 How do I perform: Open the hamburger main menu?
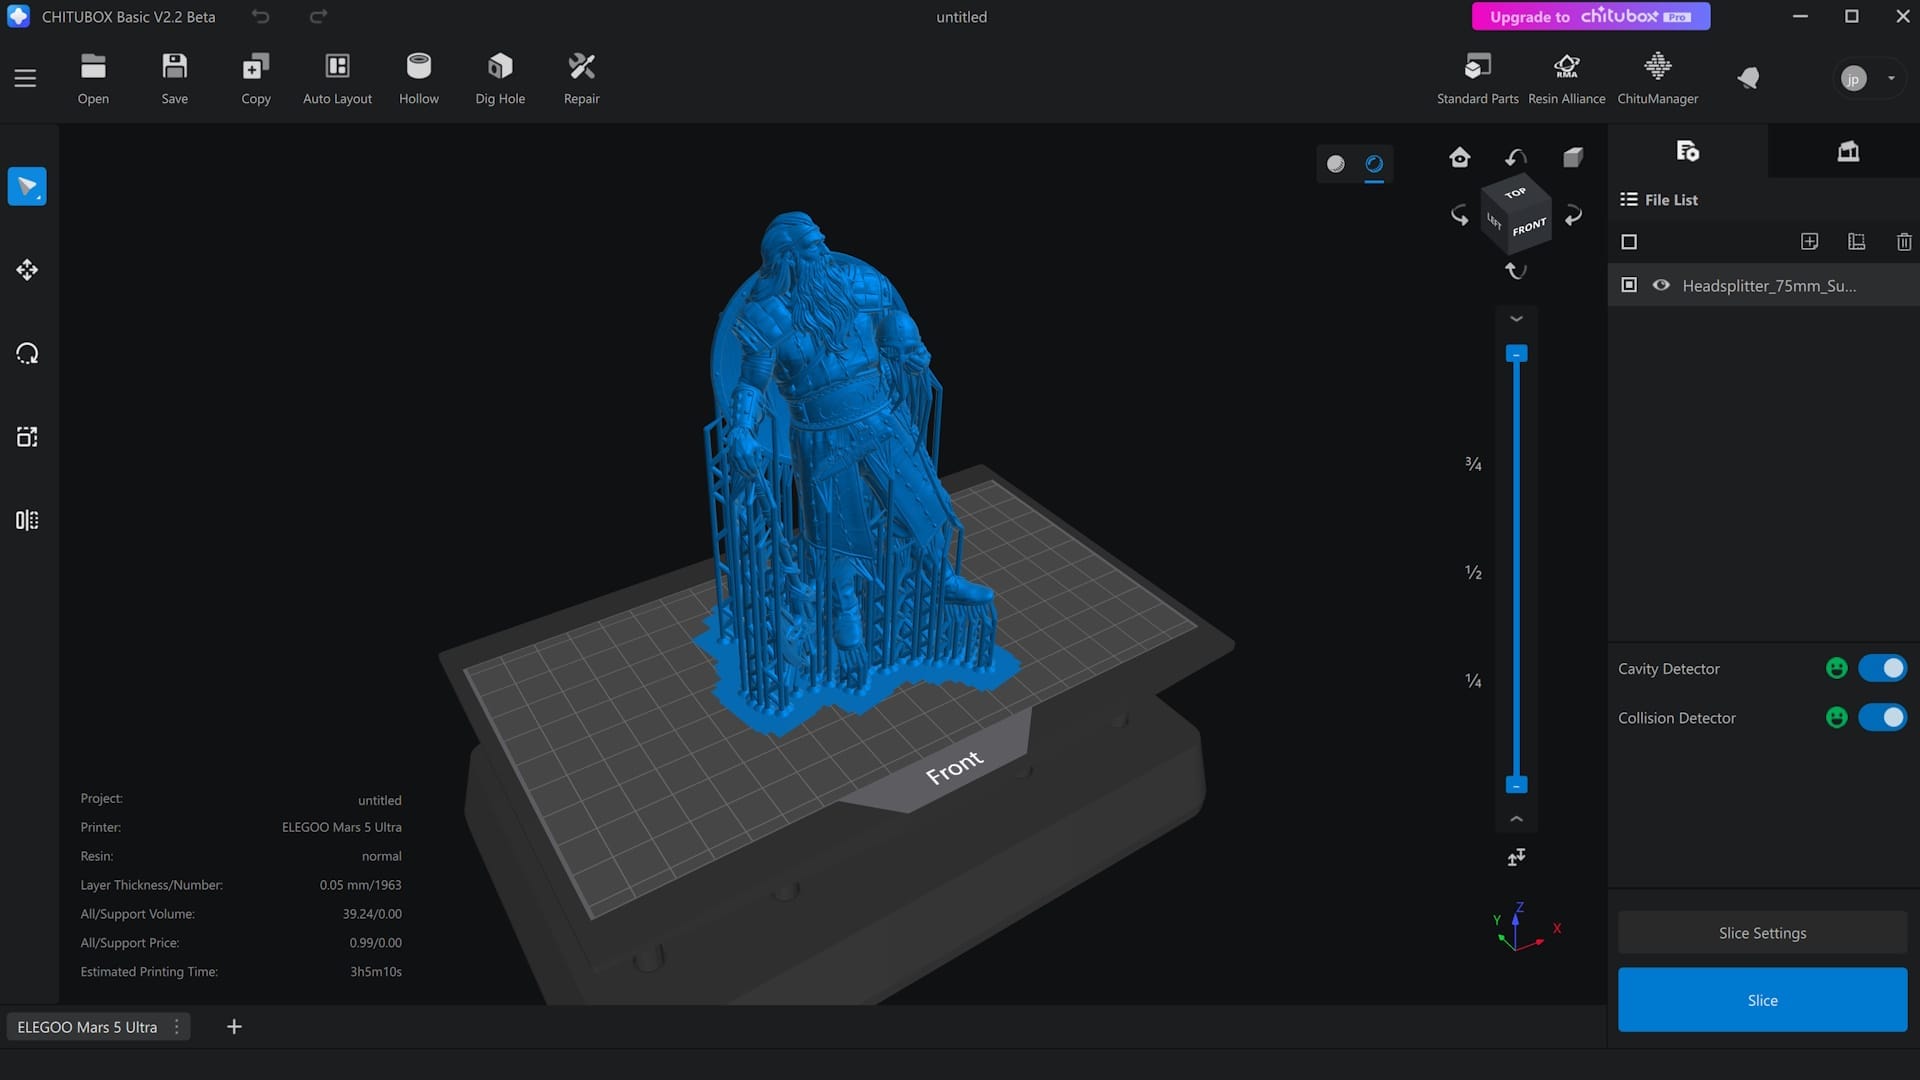tap(25, 78)
